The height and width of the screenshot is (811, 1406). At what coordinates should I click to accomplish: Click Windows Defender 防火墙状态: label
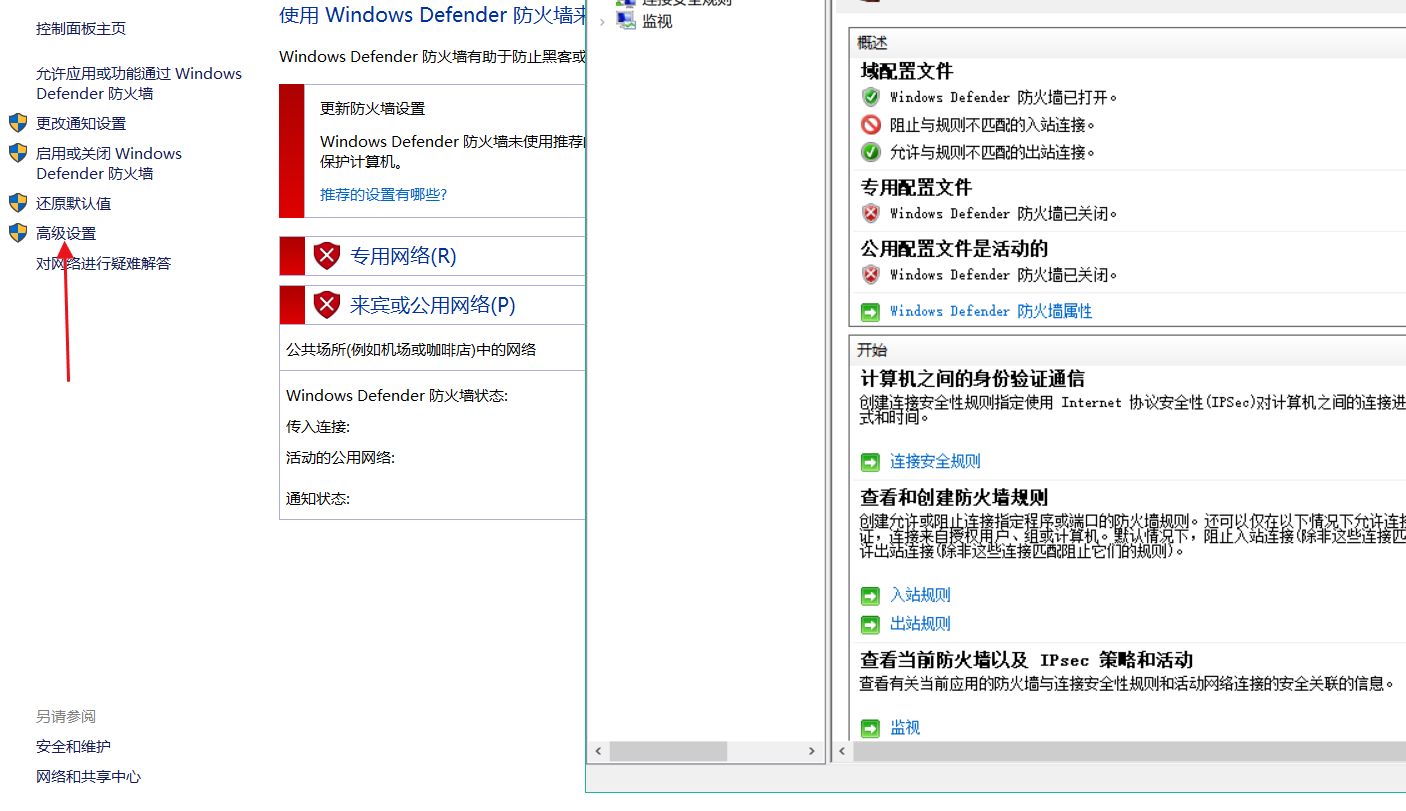(397, 396)
